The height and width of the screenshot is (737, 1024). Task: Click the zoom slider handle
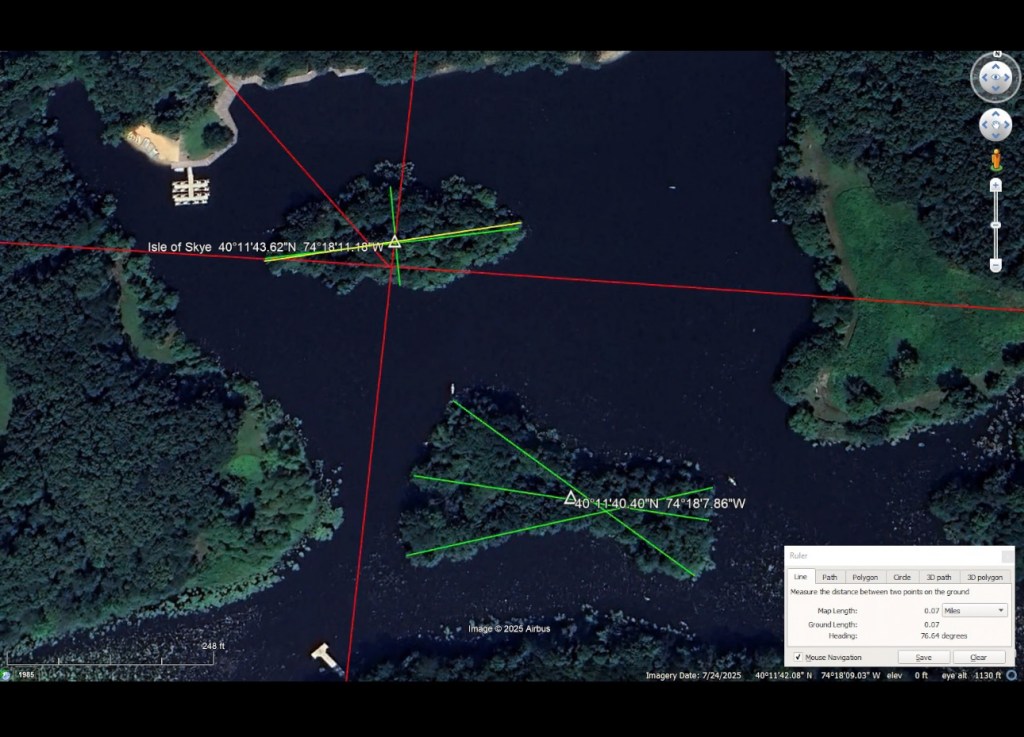tap(995, 225)
